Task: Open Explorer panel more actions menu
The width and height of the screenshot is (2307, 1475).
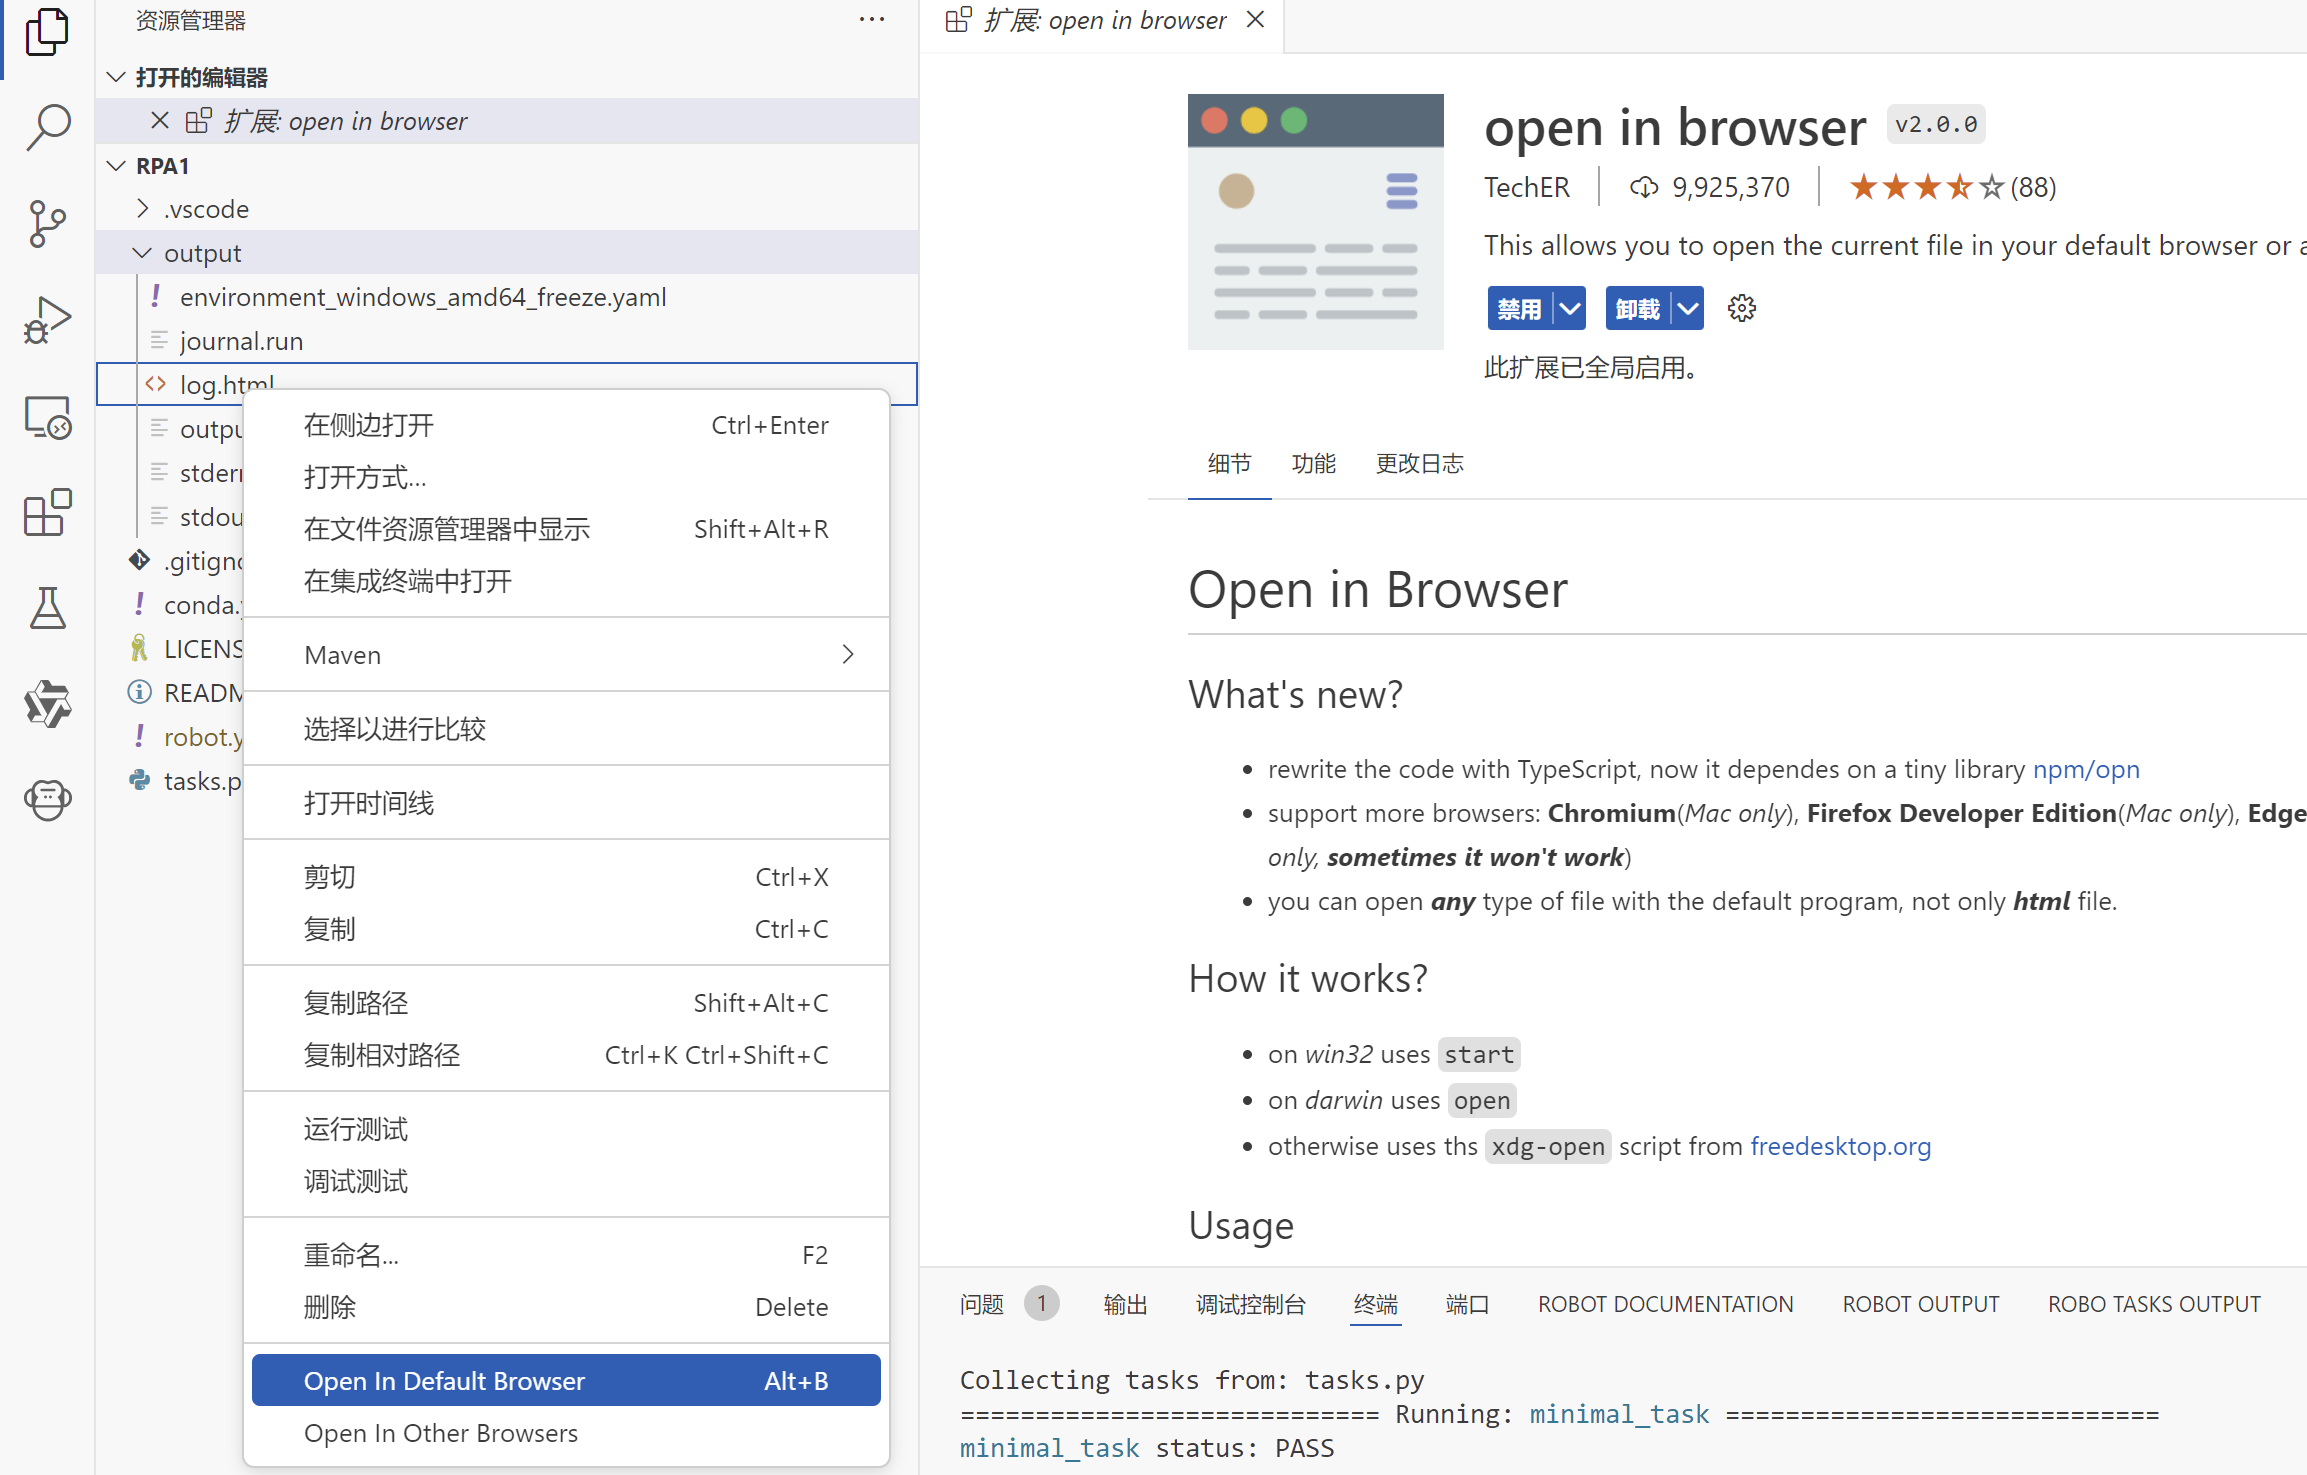Action: 871,20
